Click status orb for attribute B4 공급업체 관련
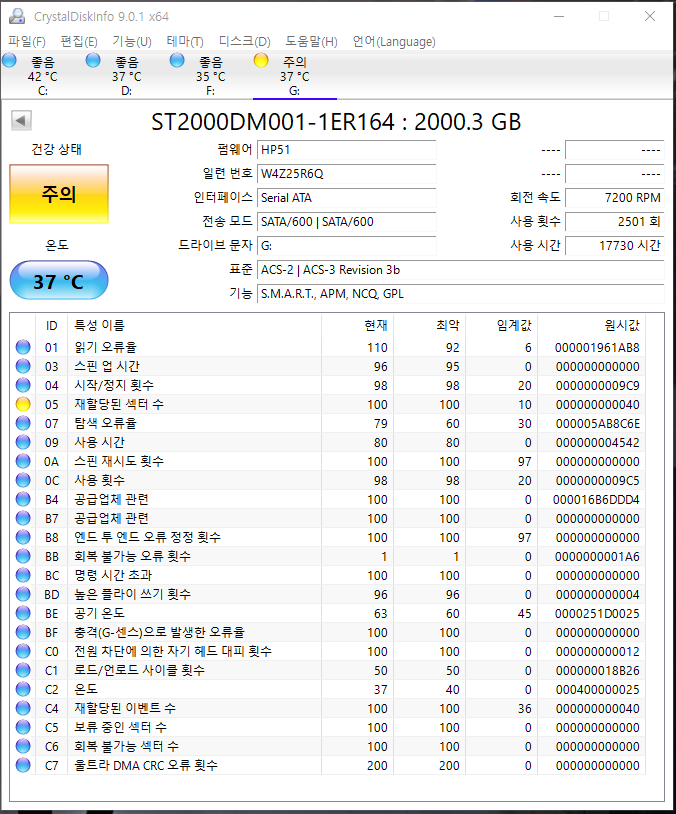 (x=23, y=499)
